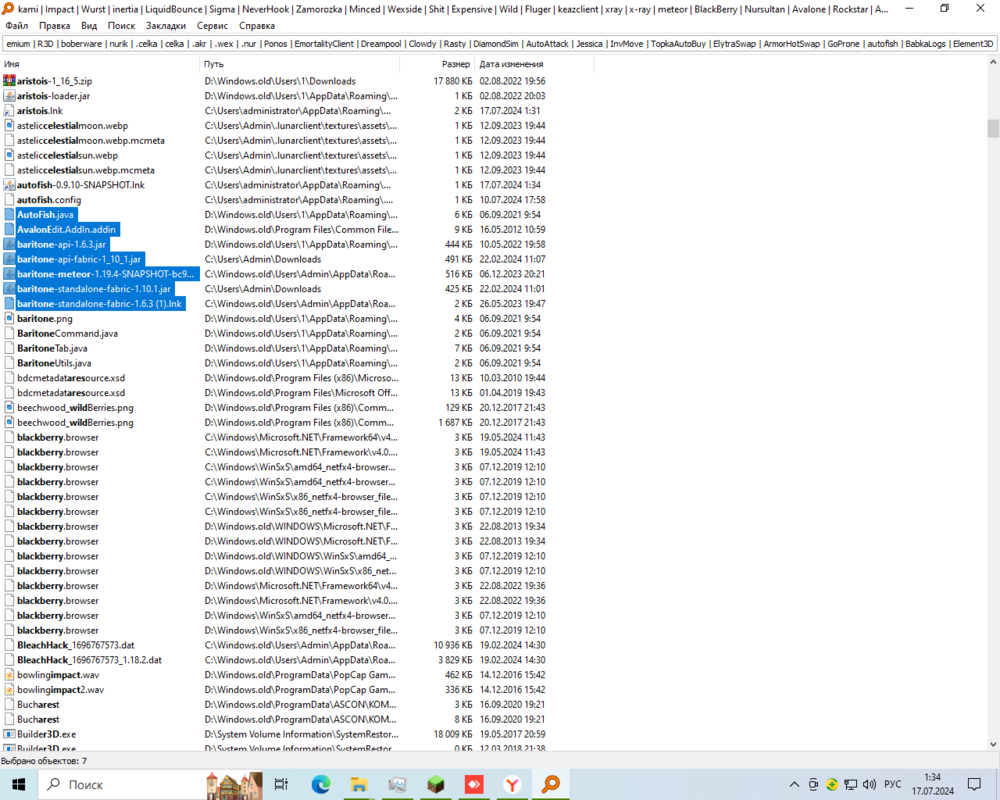
Task: Click the path D:\Windows.old\Users\1\Downloads
Action: pos(280,81)
